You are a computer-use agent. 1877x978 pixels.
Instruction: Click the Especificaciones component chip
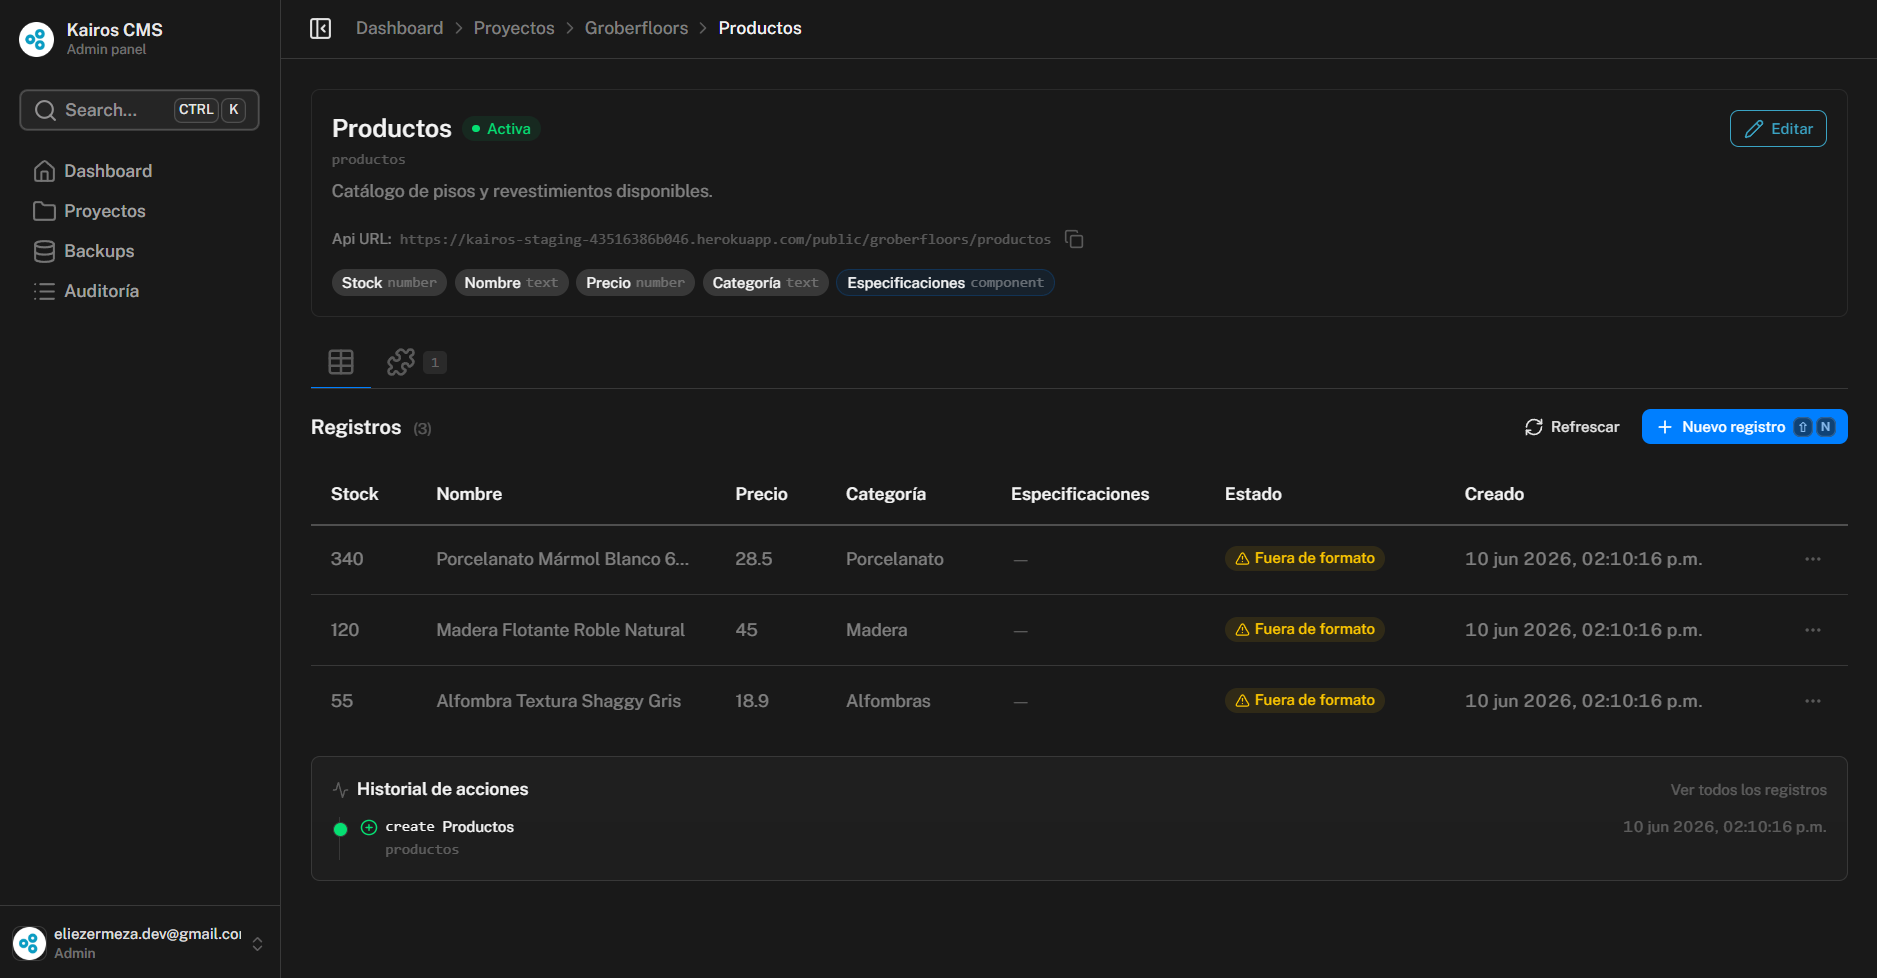[x=945, y=283]
